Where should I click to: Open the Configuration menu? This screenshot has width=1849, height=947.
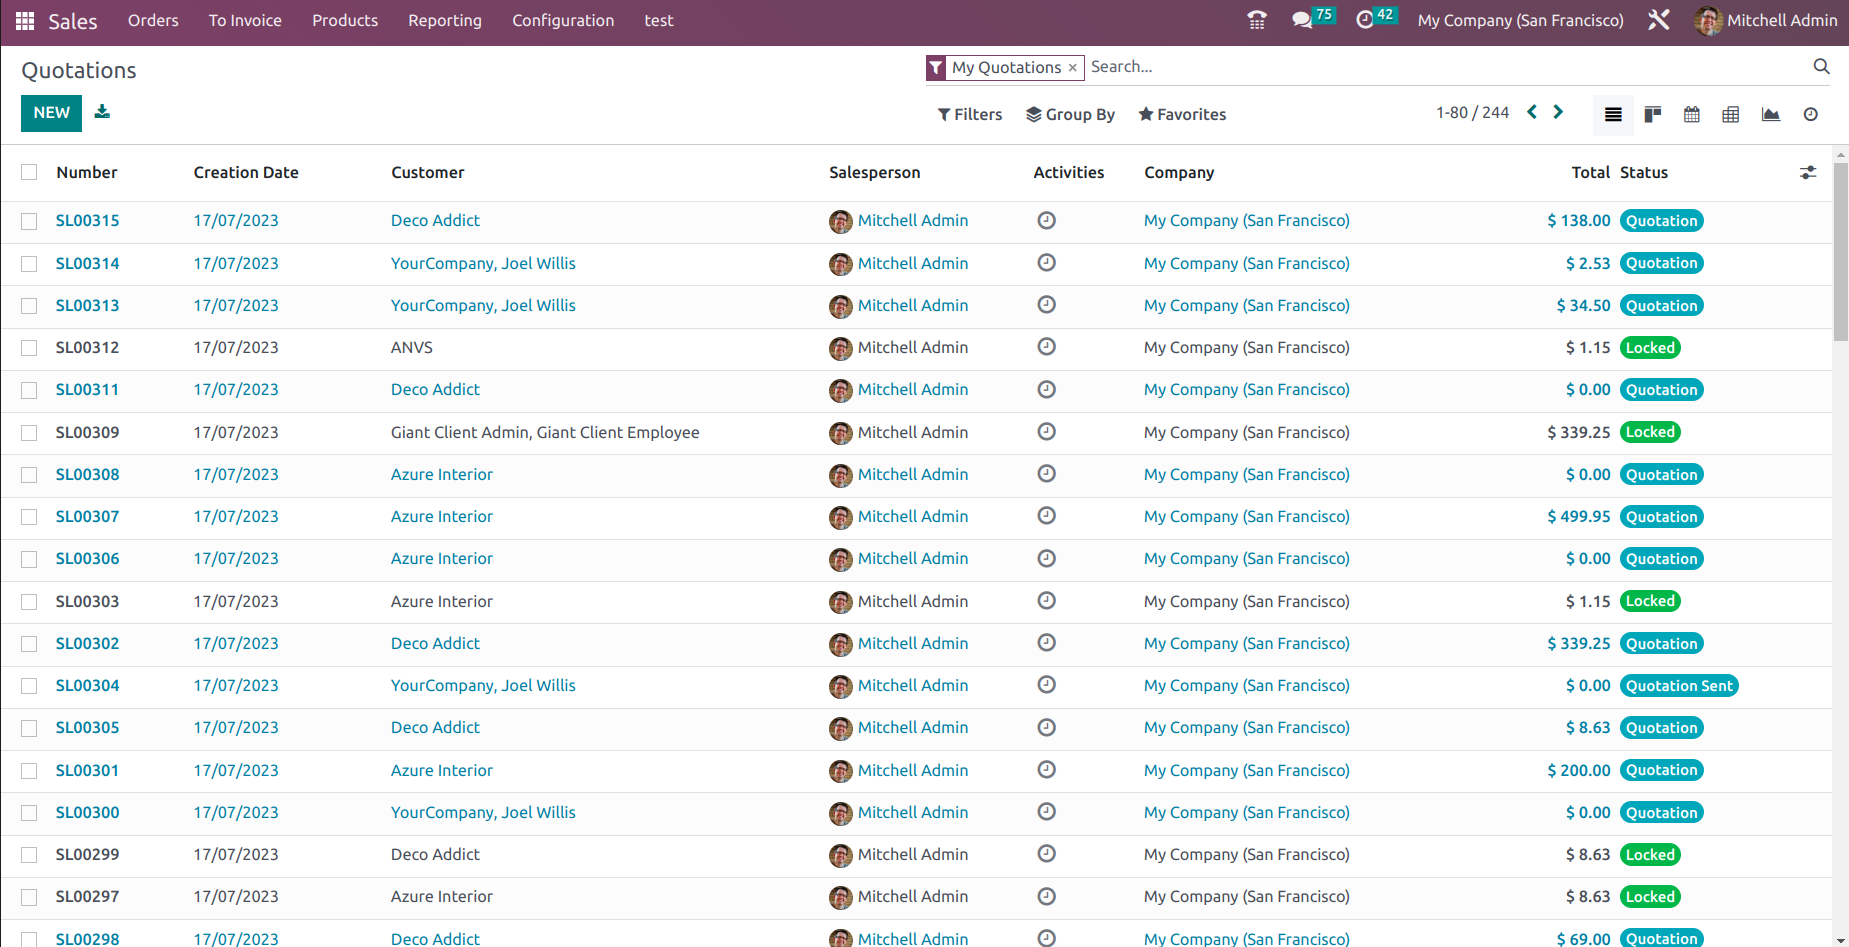coord(562,20)
